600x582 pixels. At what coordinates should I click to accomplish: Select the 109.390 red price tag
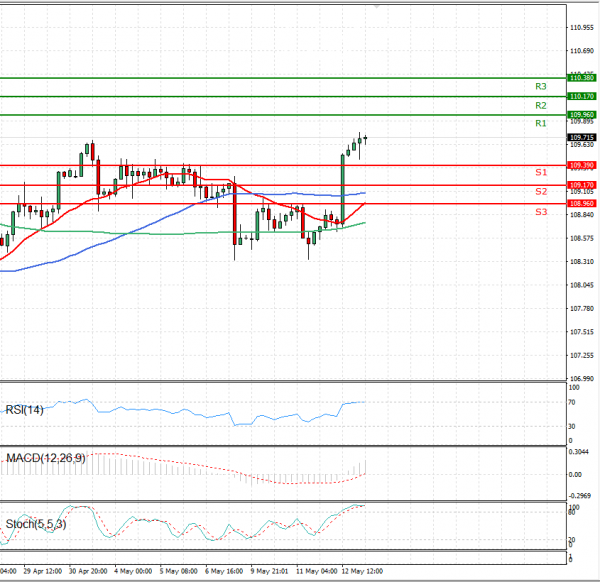[x=581, y=165]
